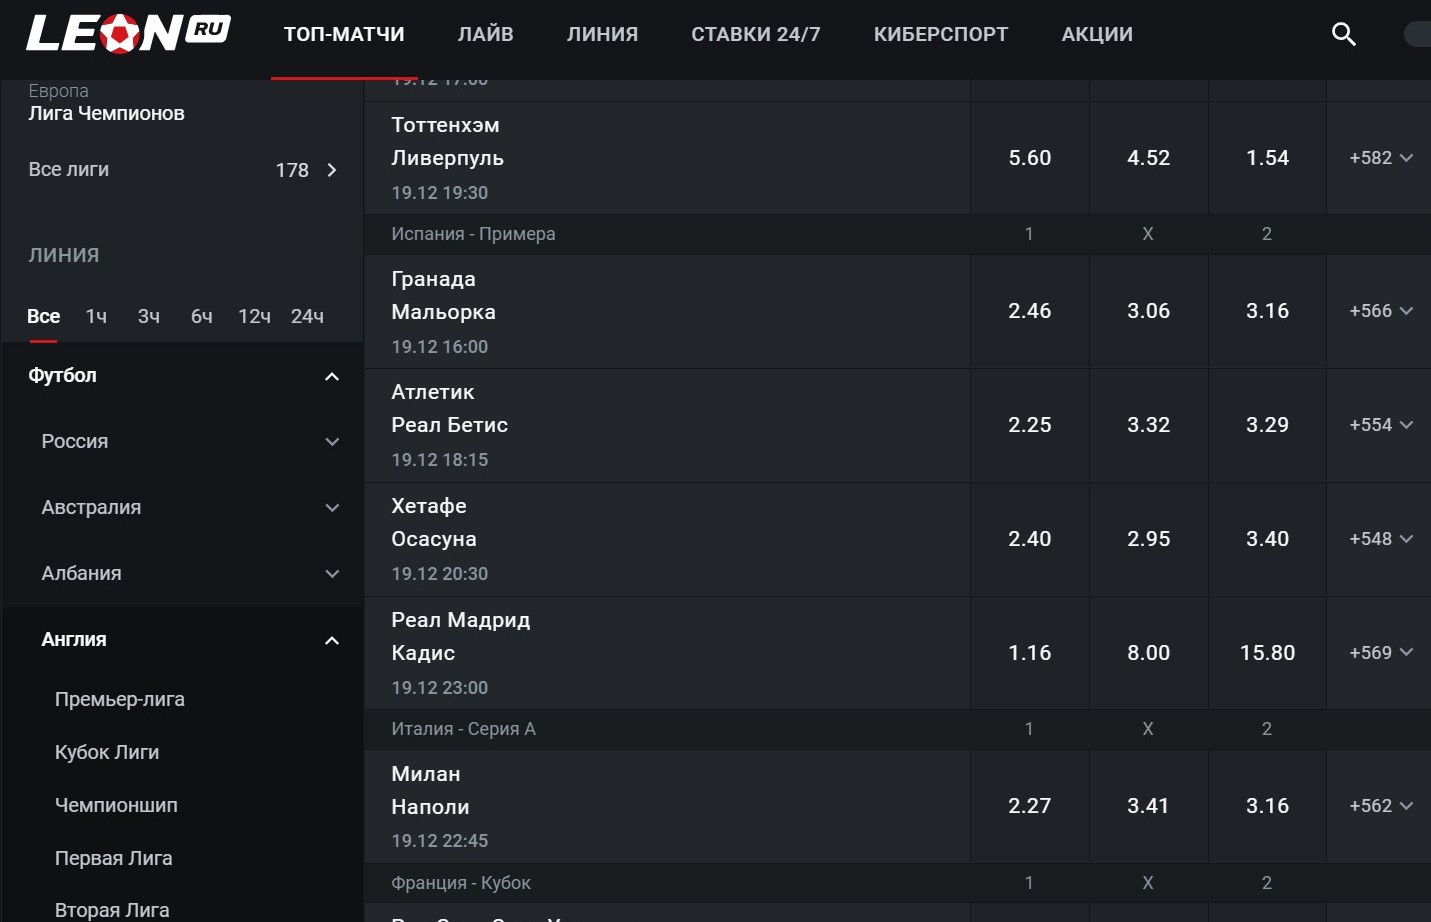Click the arrow next to 178
Image resolution: width=1431 pixels, height=922 pixels.
[332, 170]
